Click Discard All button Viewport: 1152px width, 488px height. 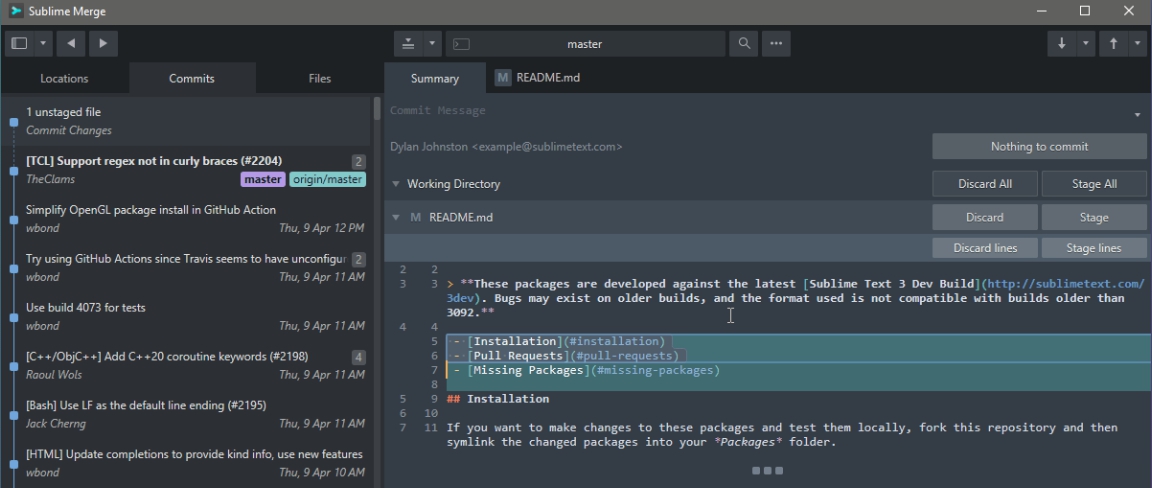(x=984, y=184)
